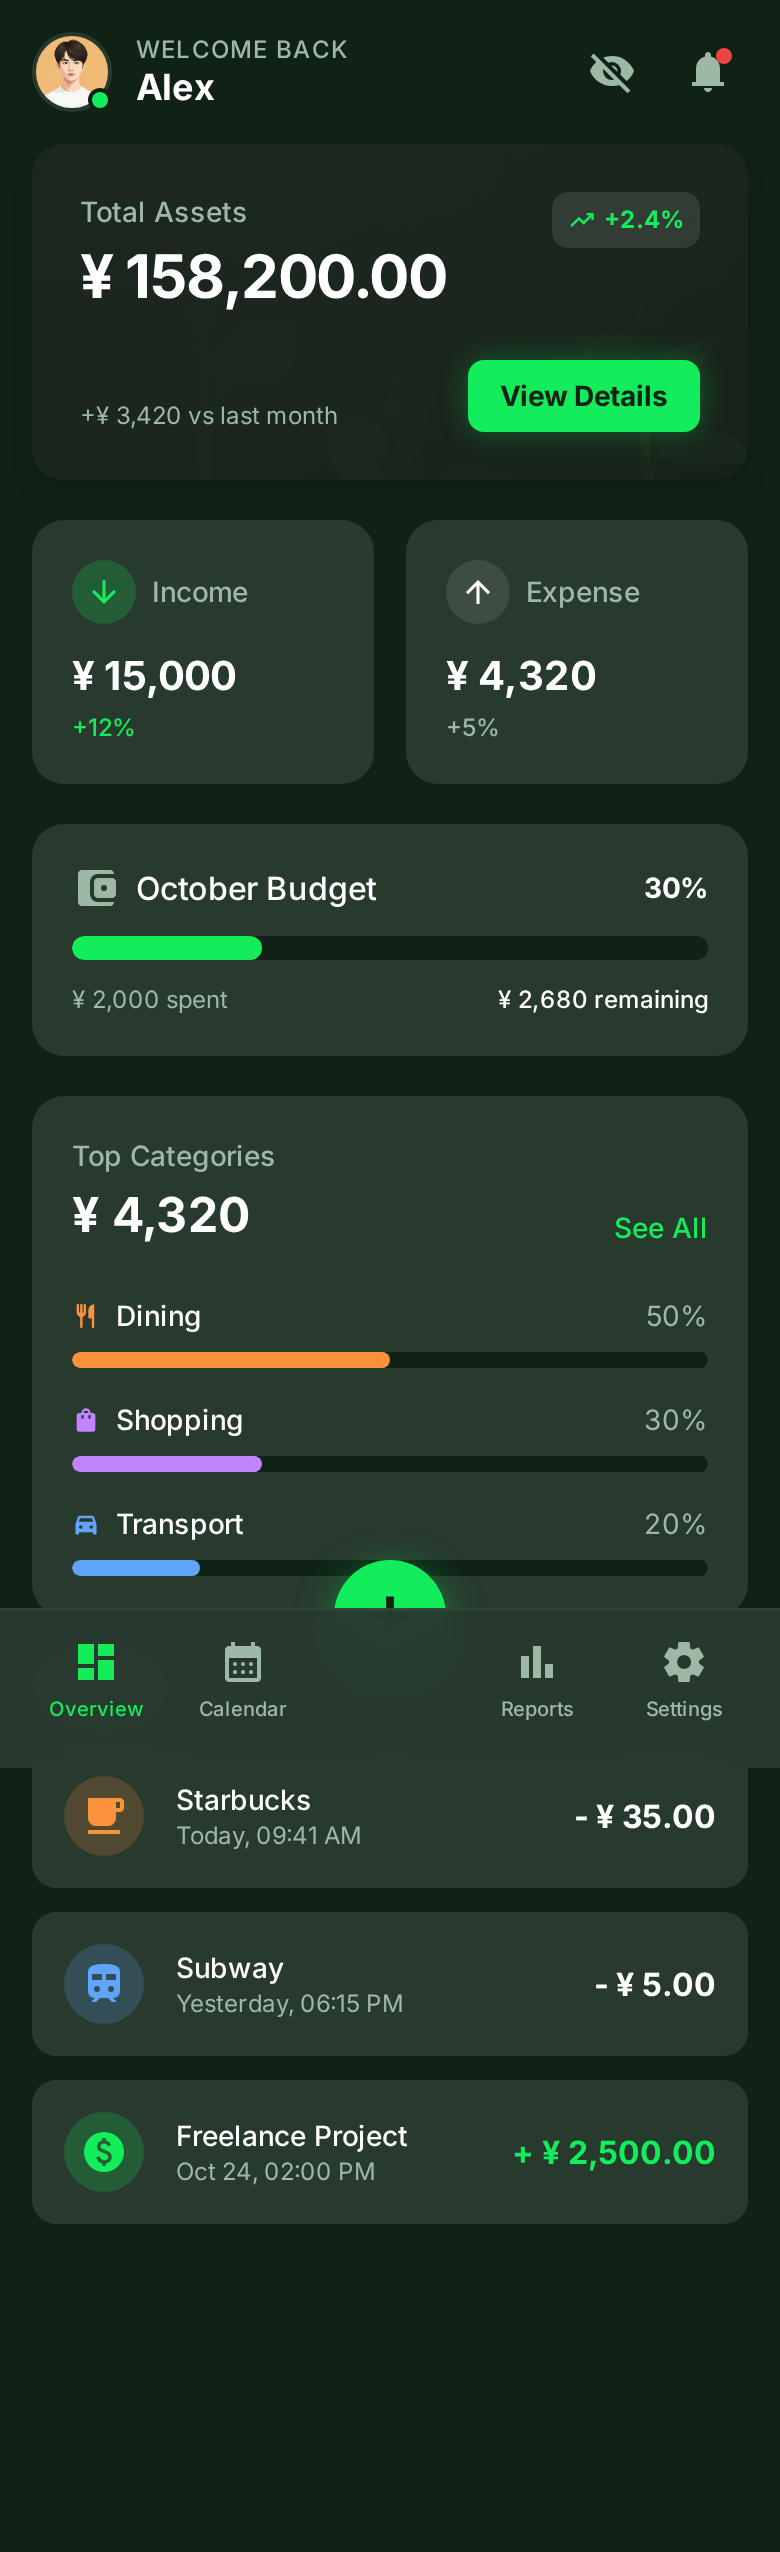Click the Dining fork-and-knife icon
The image size is (780, 2552).
(x=86, y=1316)
